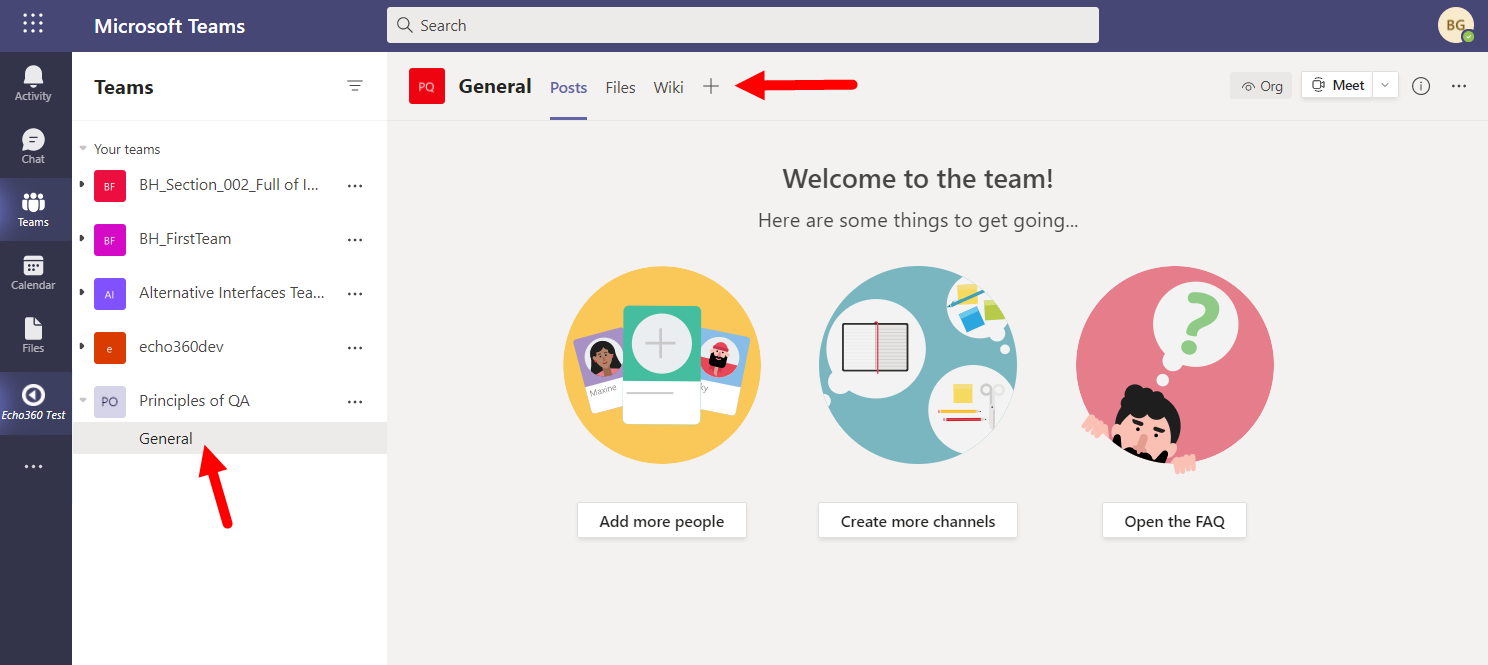Open channel info icon
Viewport: 1488px width, 665px height.
pos(1420,86)
